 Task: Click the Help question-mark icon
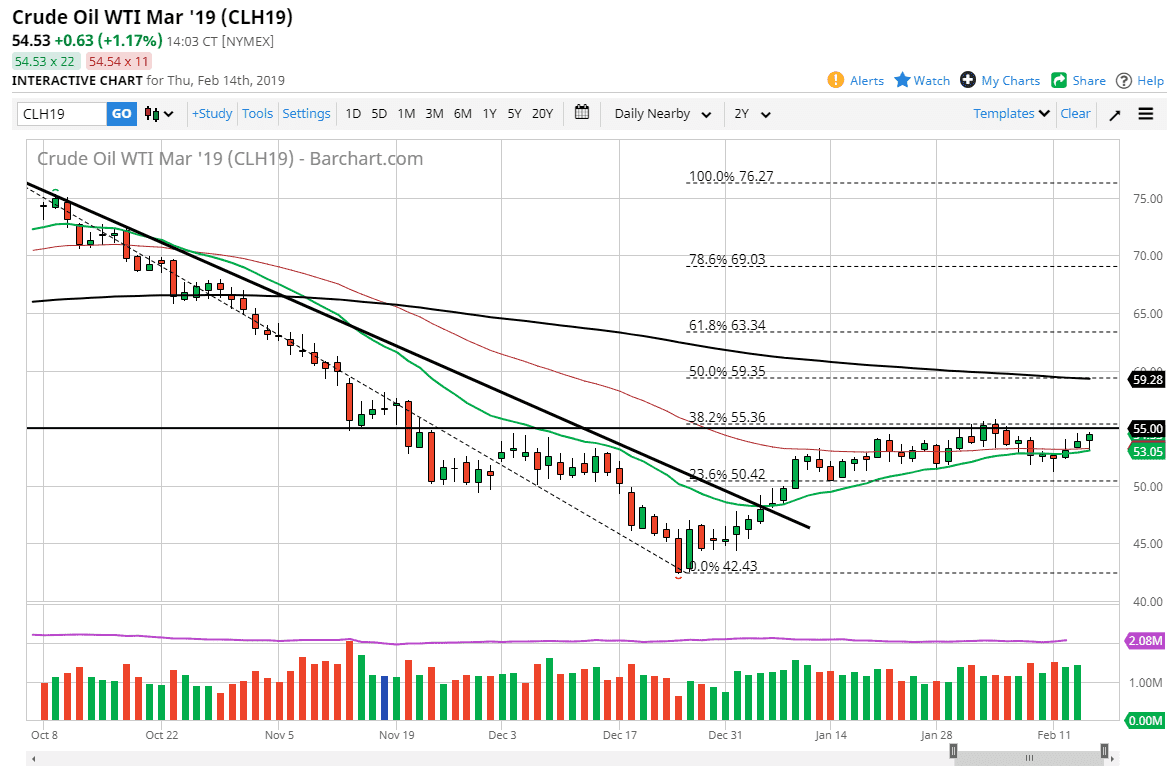1124,80
